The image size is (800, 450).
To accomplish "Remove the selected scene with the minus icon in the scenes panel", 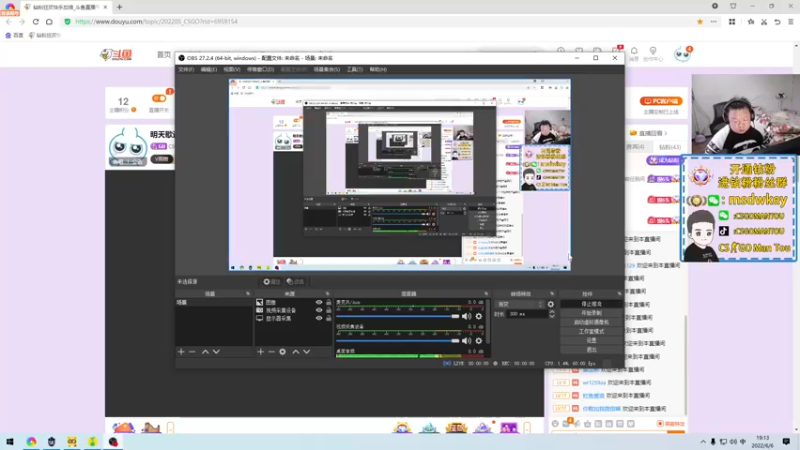I will 192,352.
